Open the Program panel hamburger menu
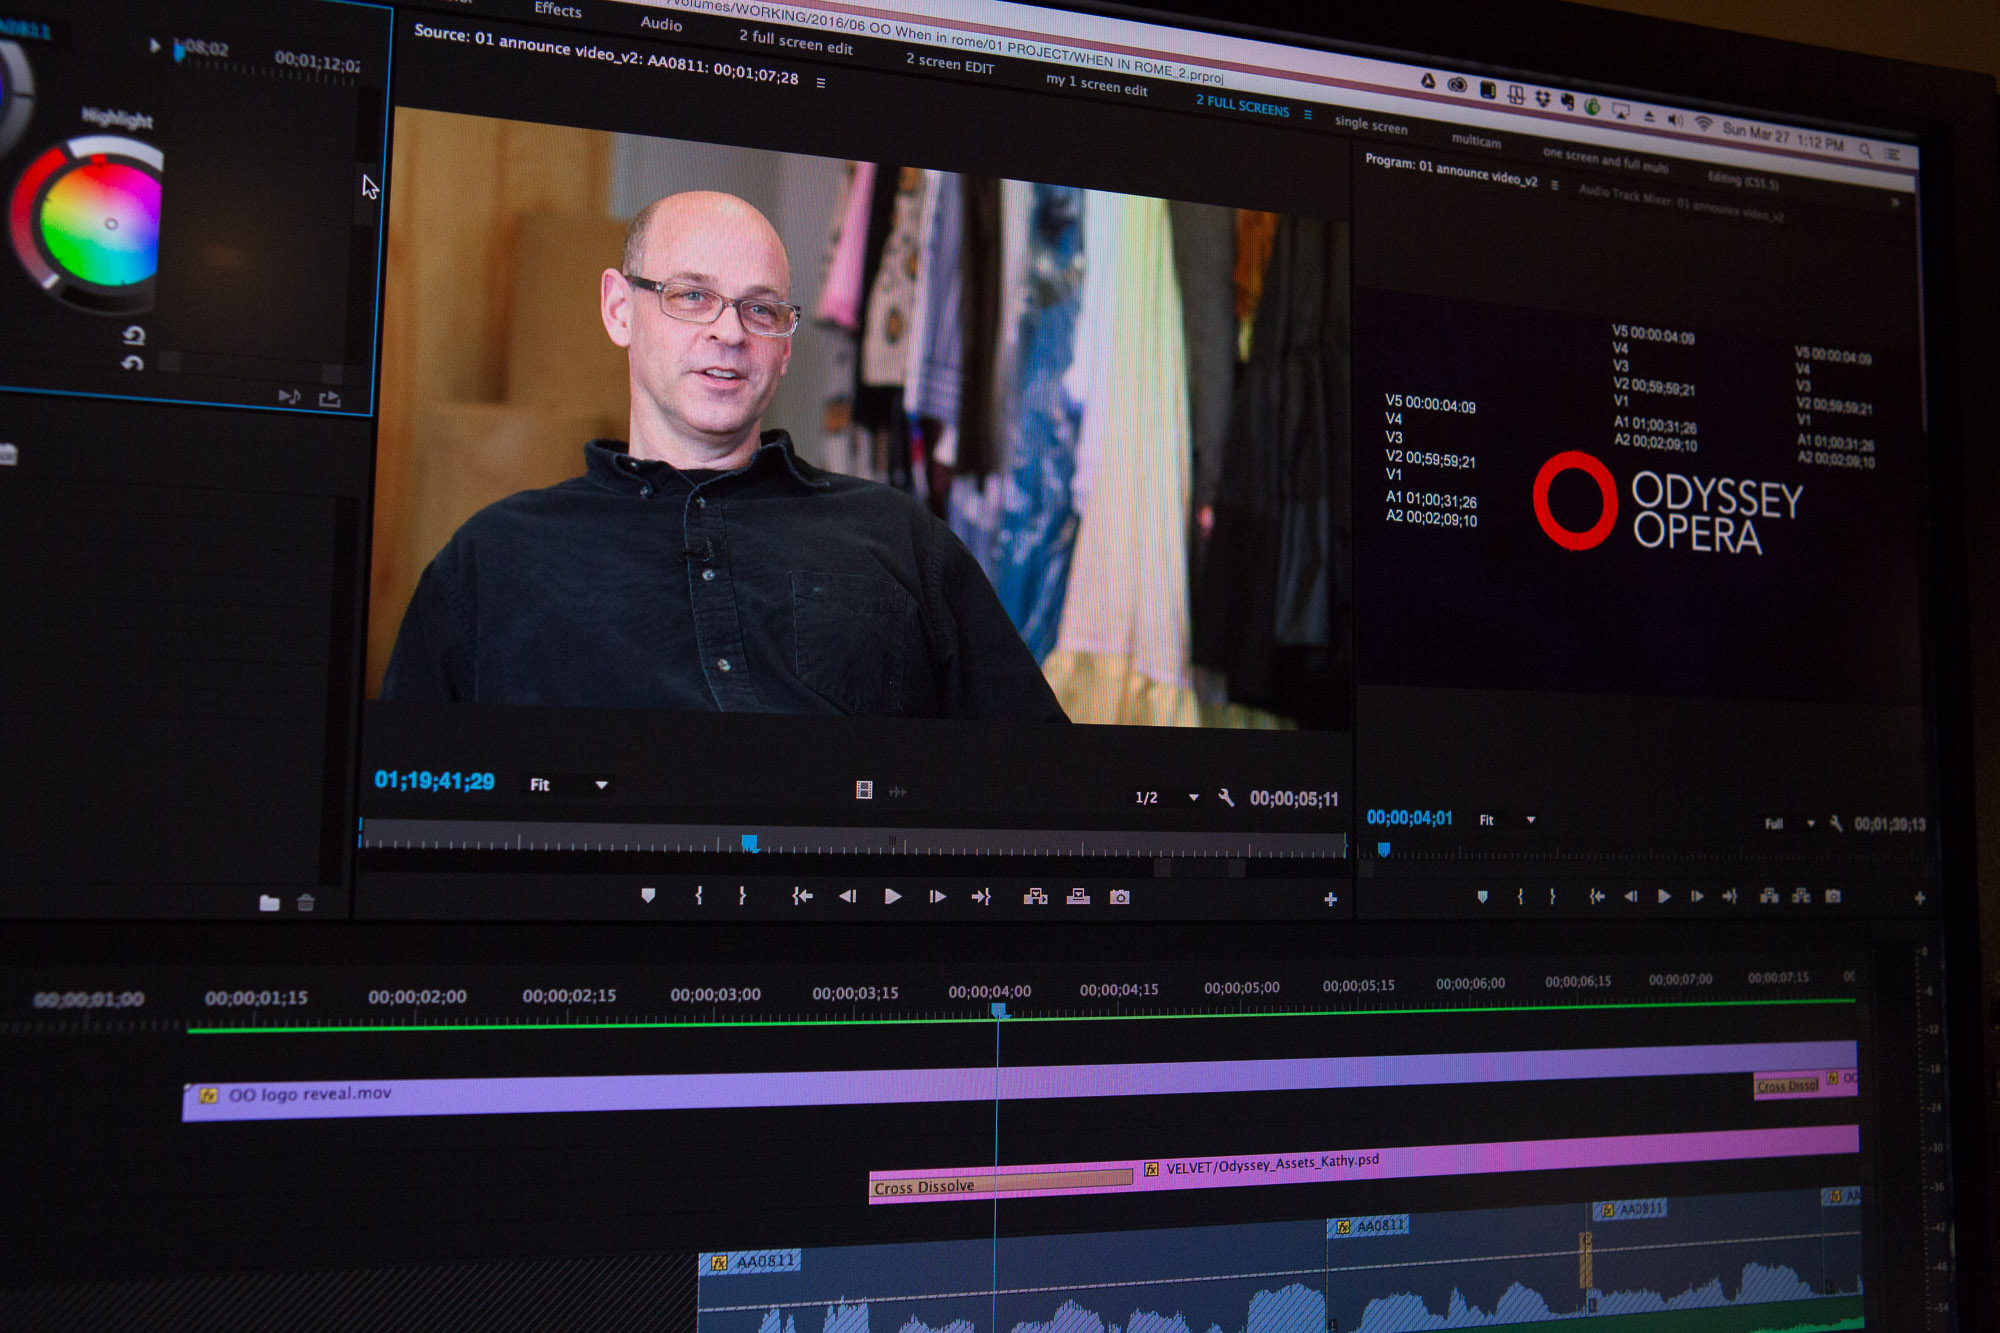This screenshot has width=2000, height=1333. point(1554,185)
